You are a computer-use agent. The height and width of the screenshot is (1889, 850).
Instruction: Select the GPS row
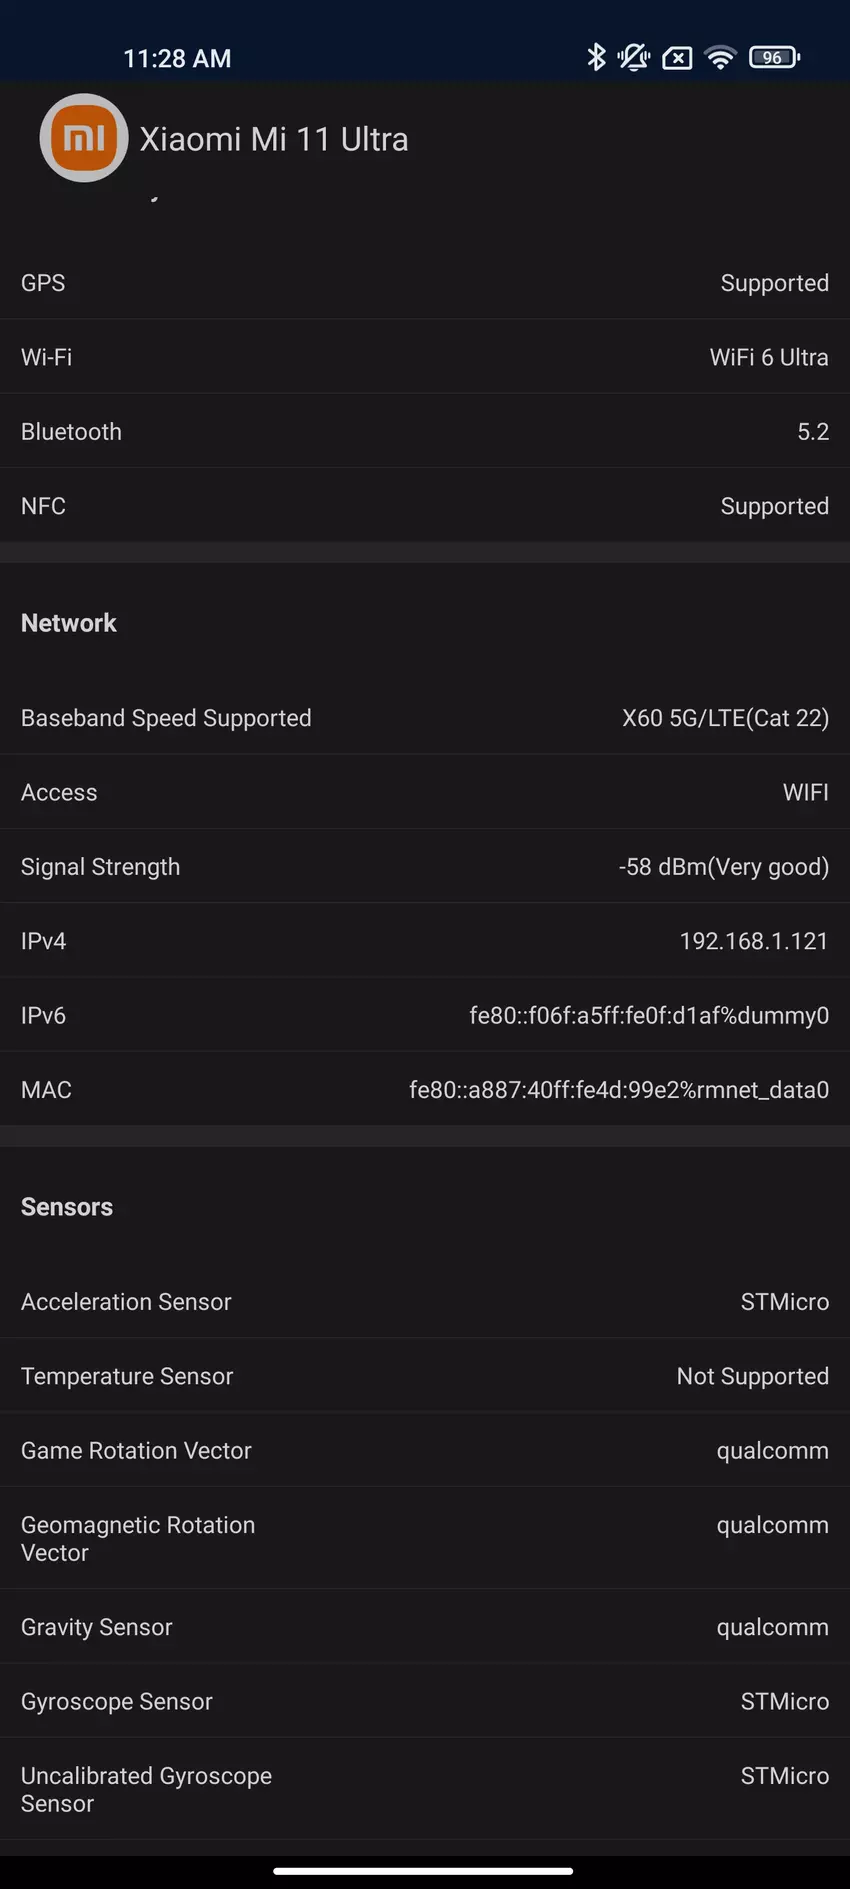click(x=424, y=283)
